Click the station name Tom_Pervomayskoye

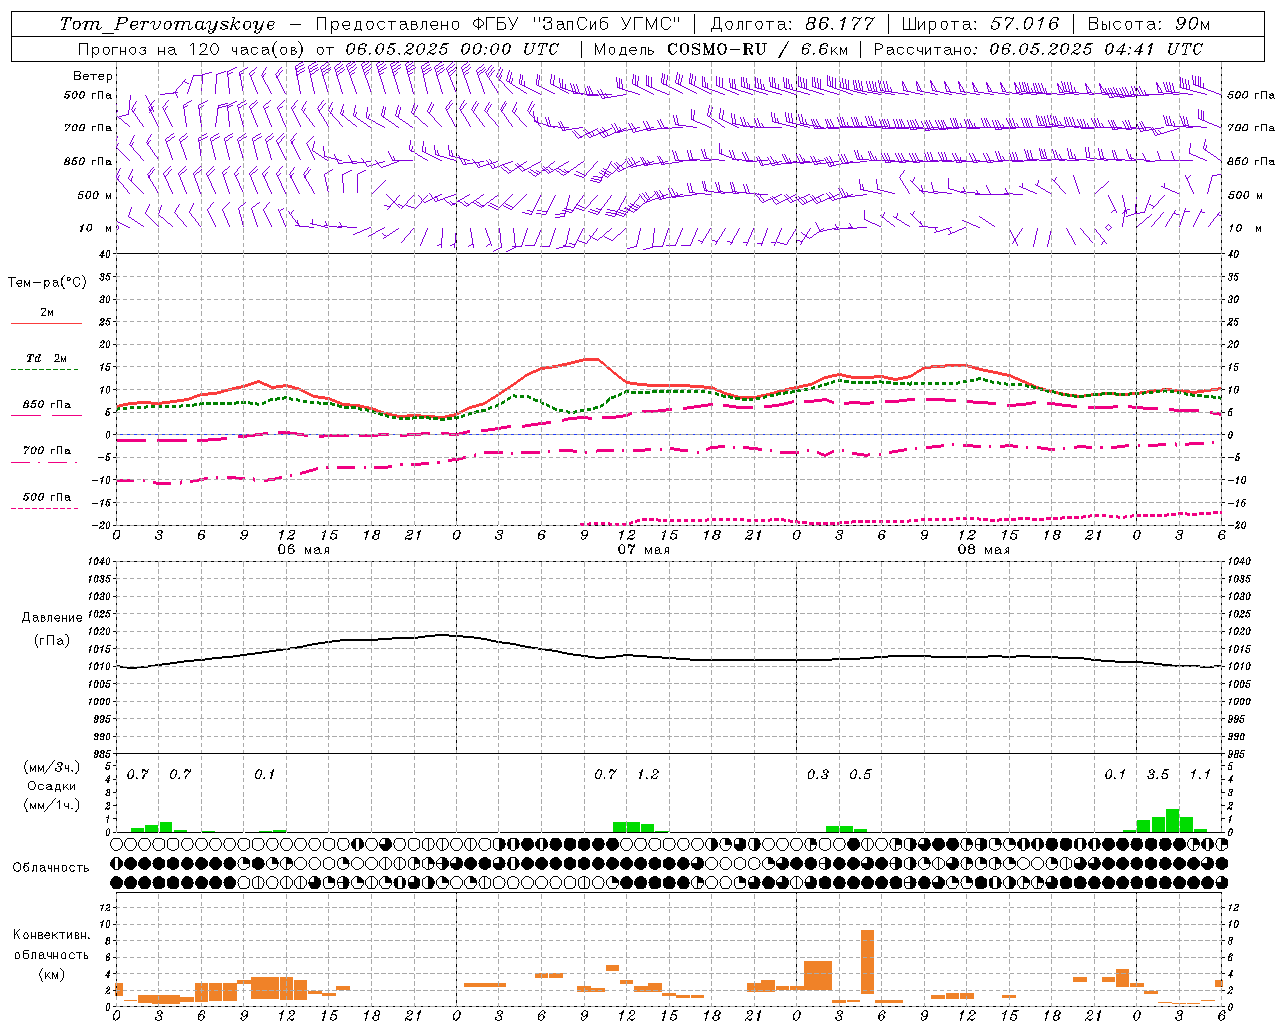tap(167, 24)
